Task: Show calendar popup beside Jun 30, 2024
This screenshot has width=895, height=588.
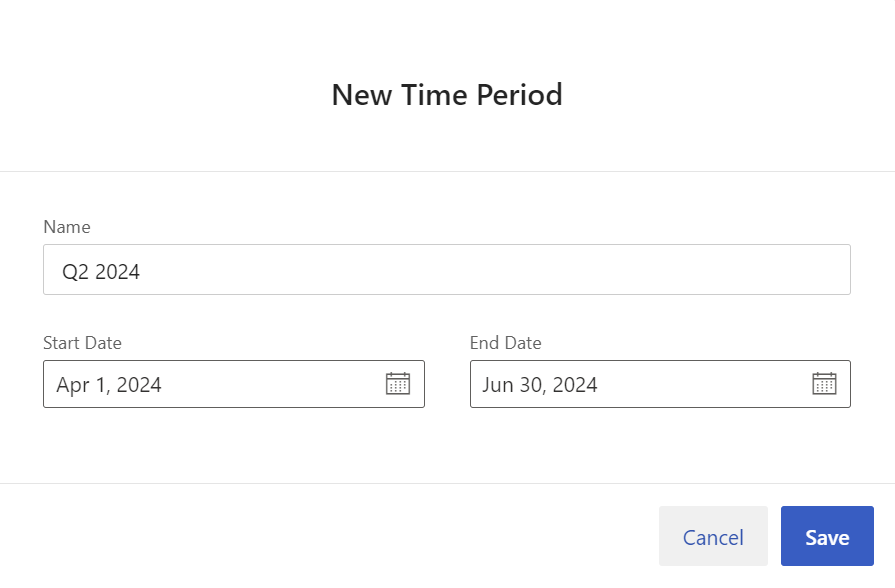Action: 824,384
